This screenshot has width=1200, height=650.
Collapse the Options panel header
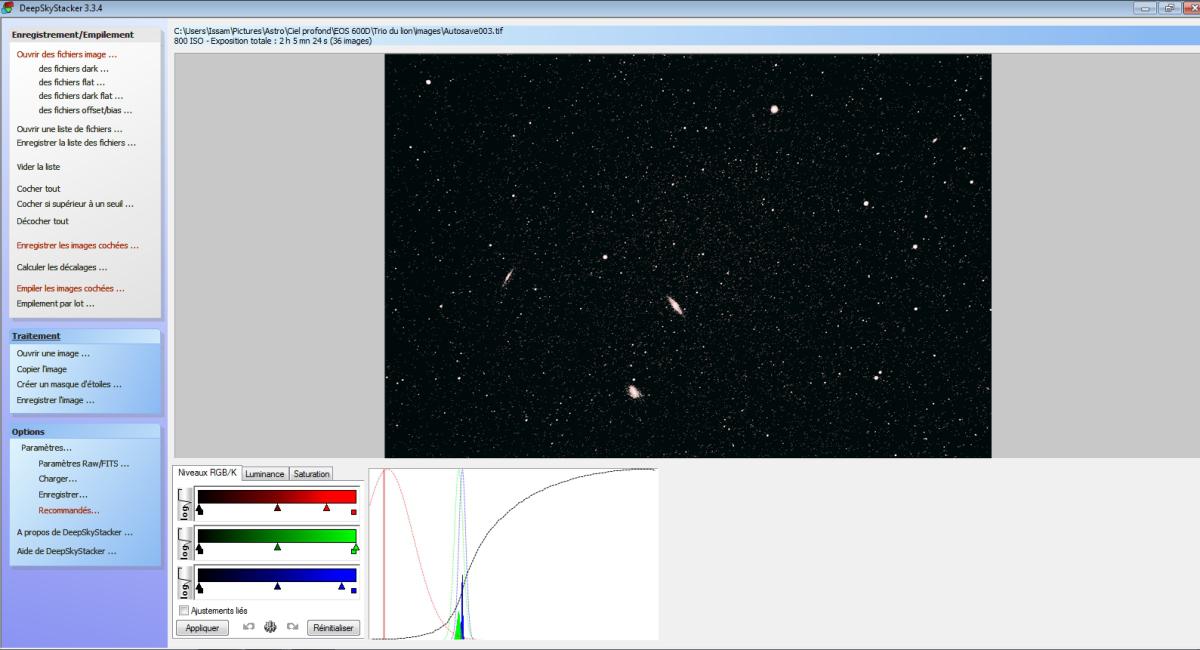point(85,432)
